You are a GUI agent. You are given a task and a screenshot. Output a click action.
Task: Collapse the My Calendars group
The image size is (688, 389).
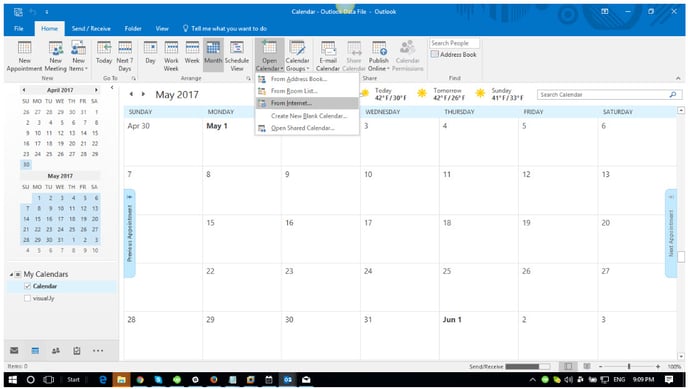coord(11,275)
